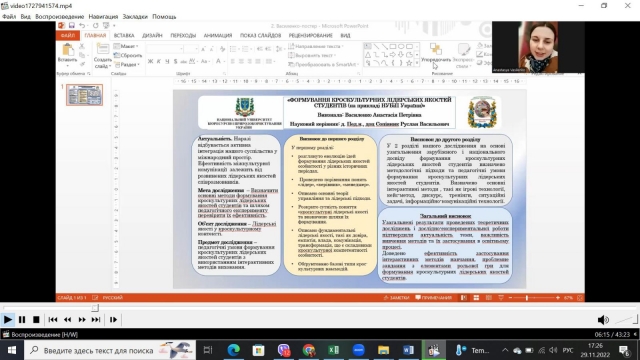Open File Explorer from the taskbar
This screenshot has width=640, height=360.
383,350
